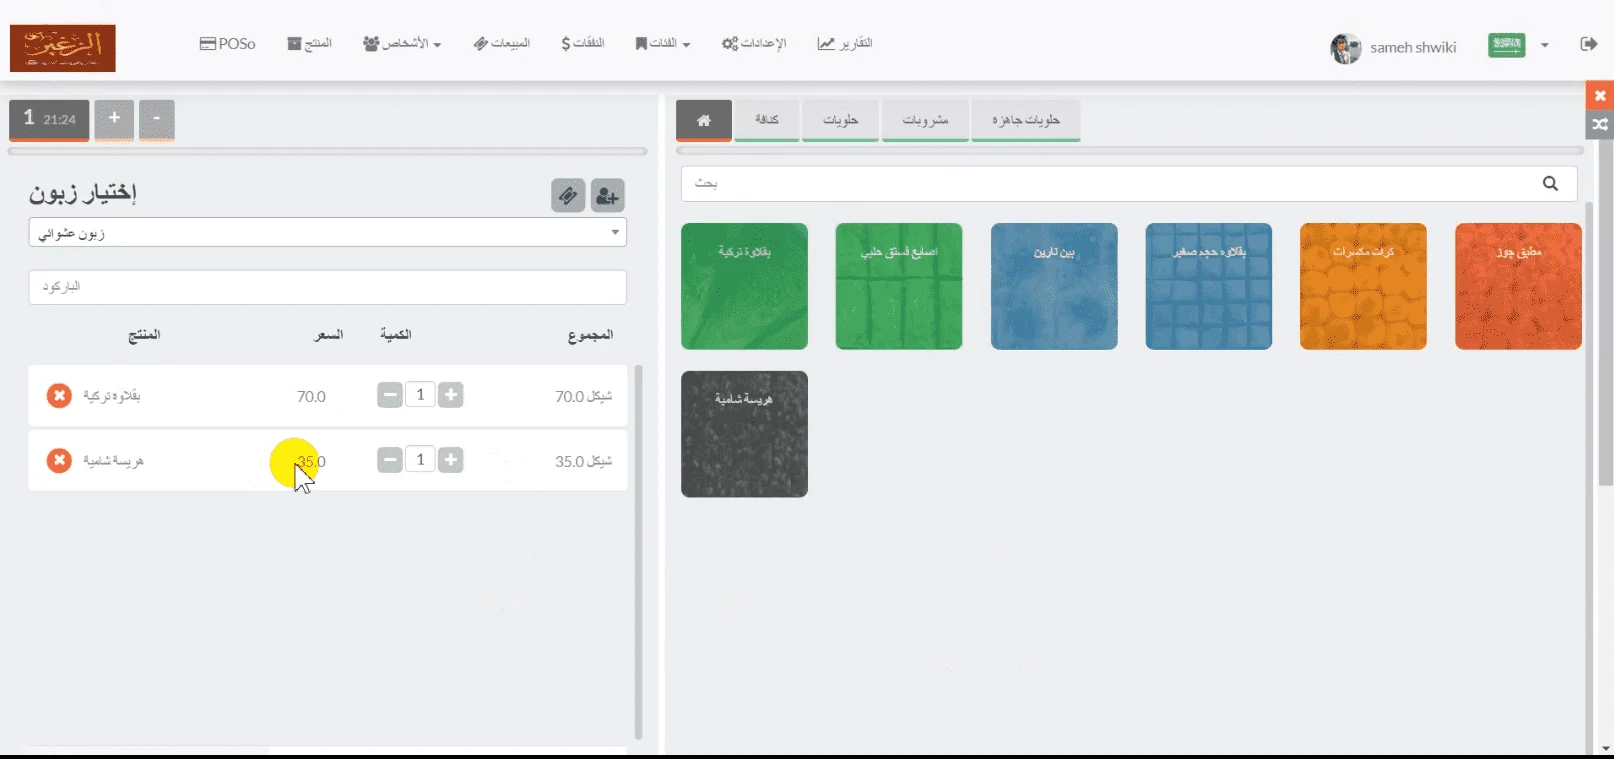
Task: Click the search magnifier icon
Action: (x=1550, y=183)
